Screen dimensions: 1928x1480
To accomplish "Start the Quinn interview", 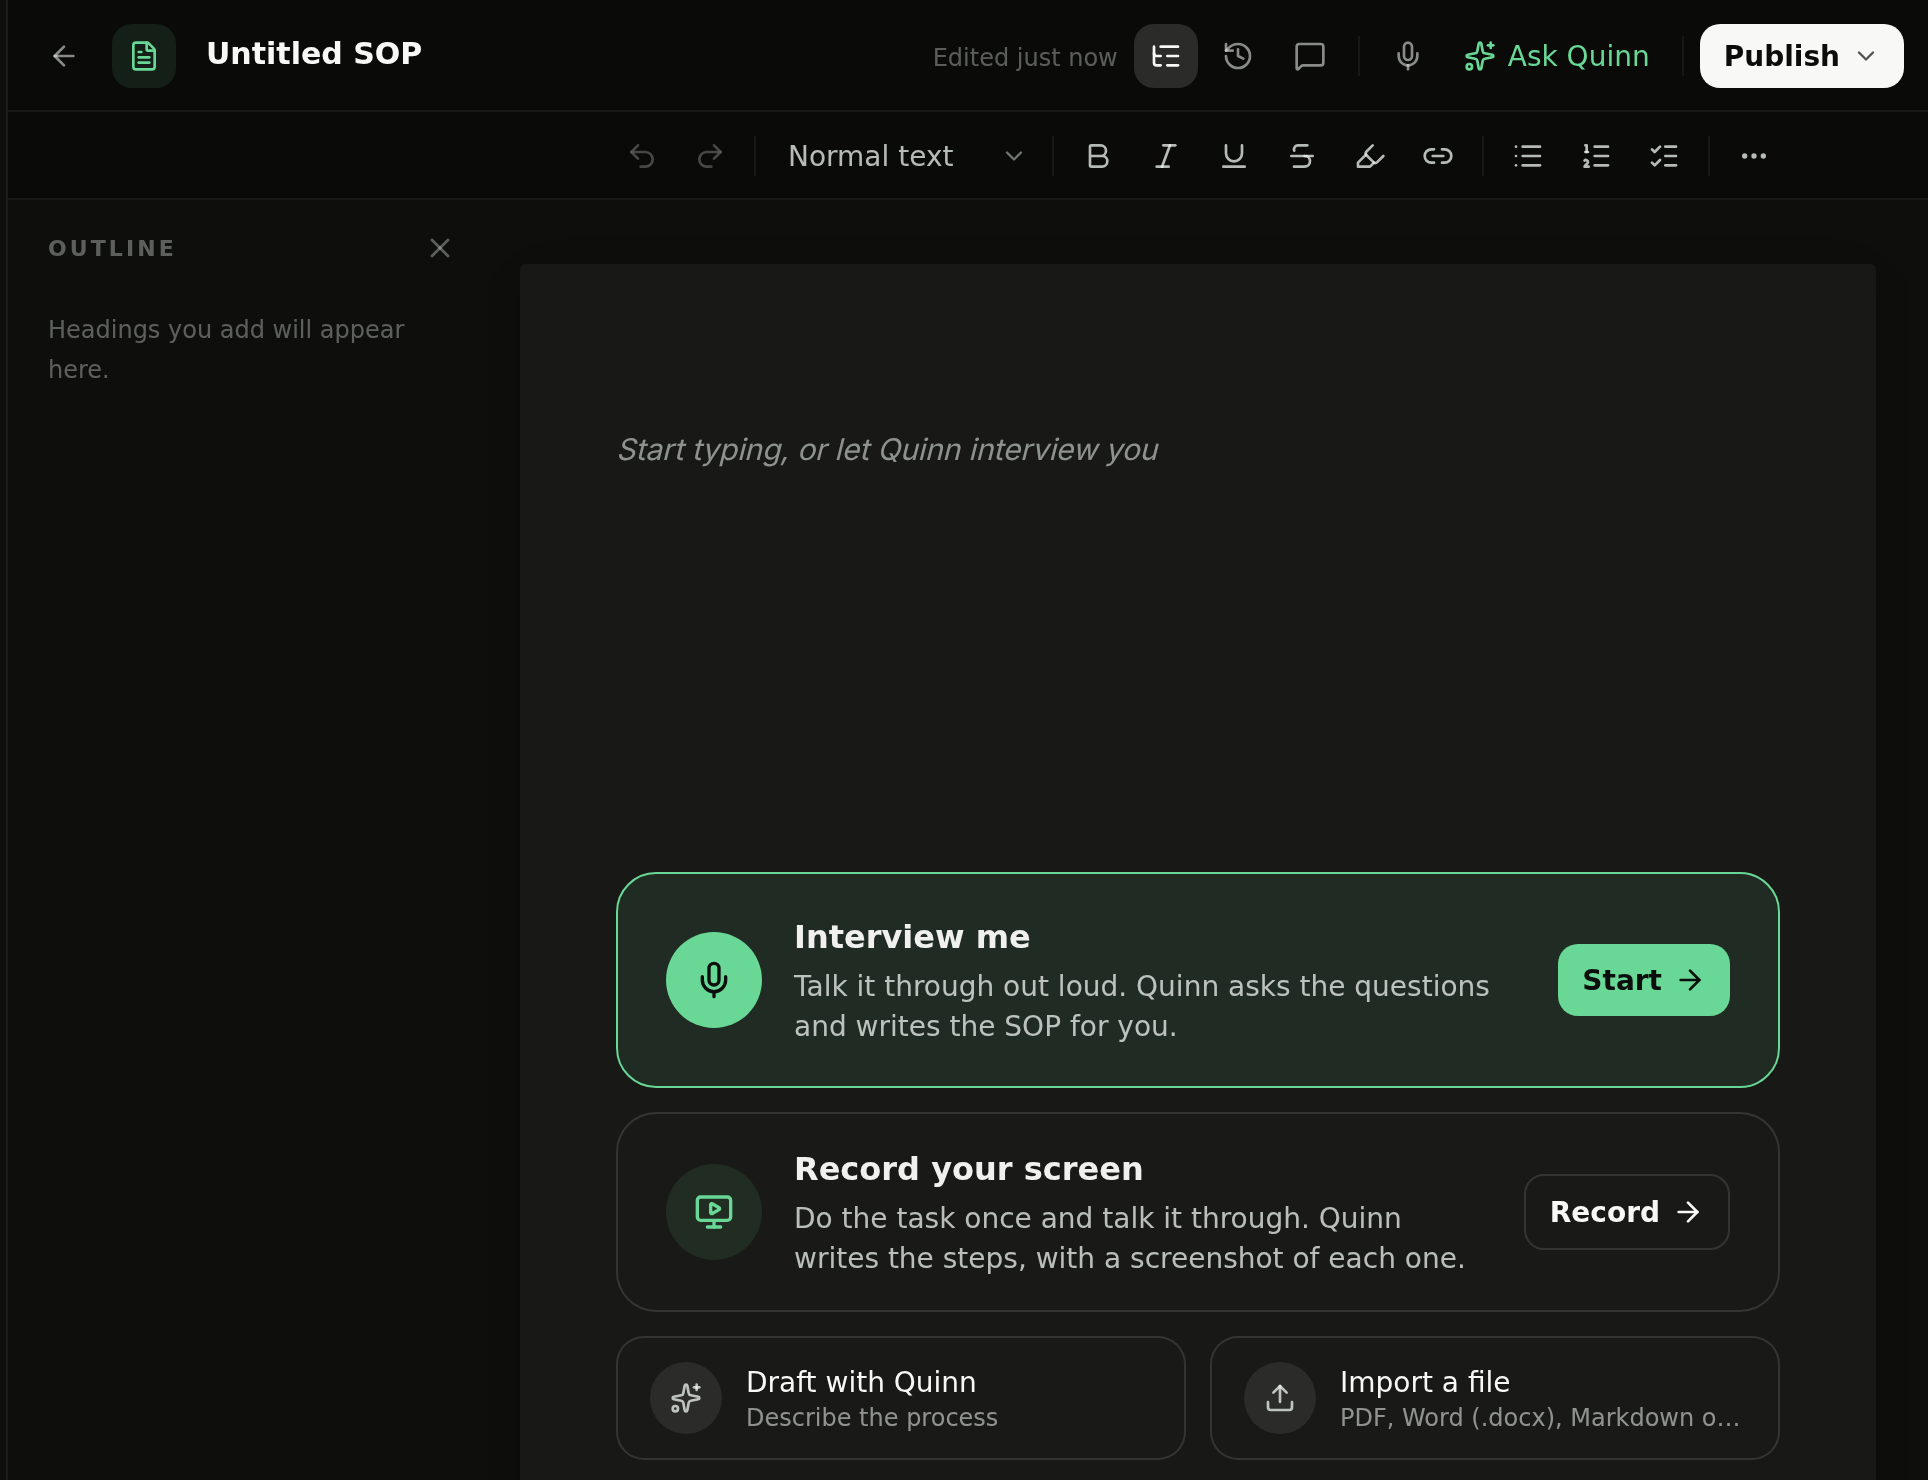I will pyautogui.click(x=1644, y=980).
